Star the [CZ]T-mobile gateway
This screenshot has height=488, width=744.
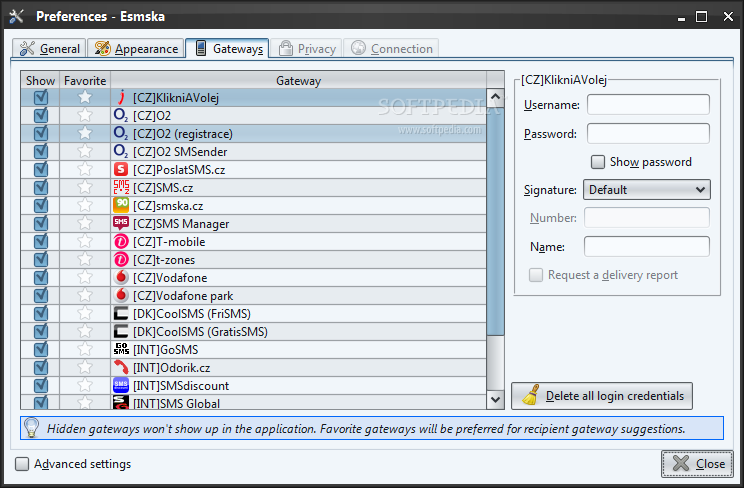(x=85, y=242)
